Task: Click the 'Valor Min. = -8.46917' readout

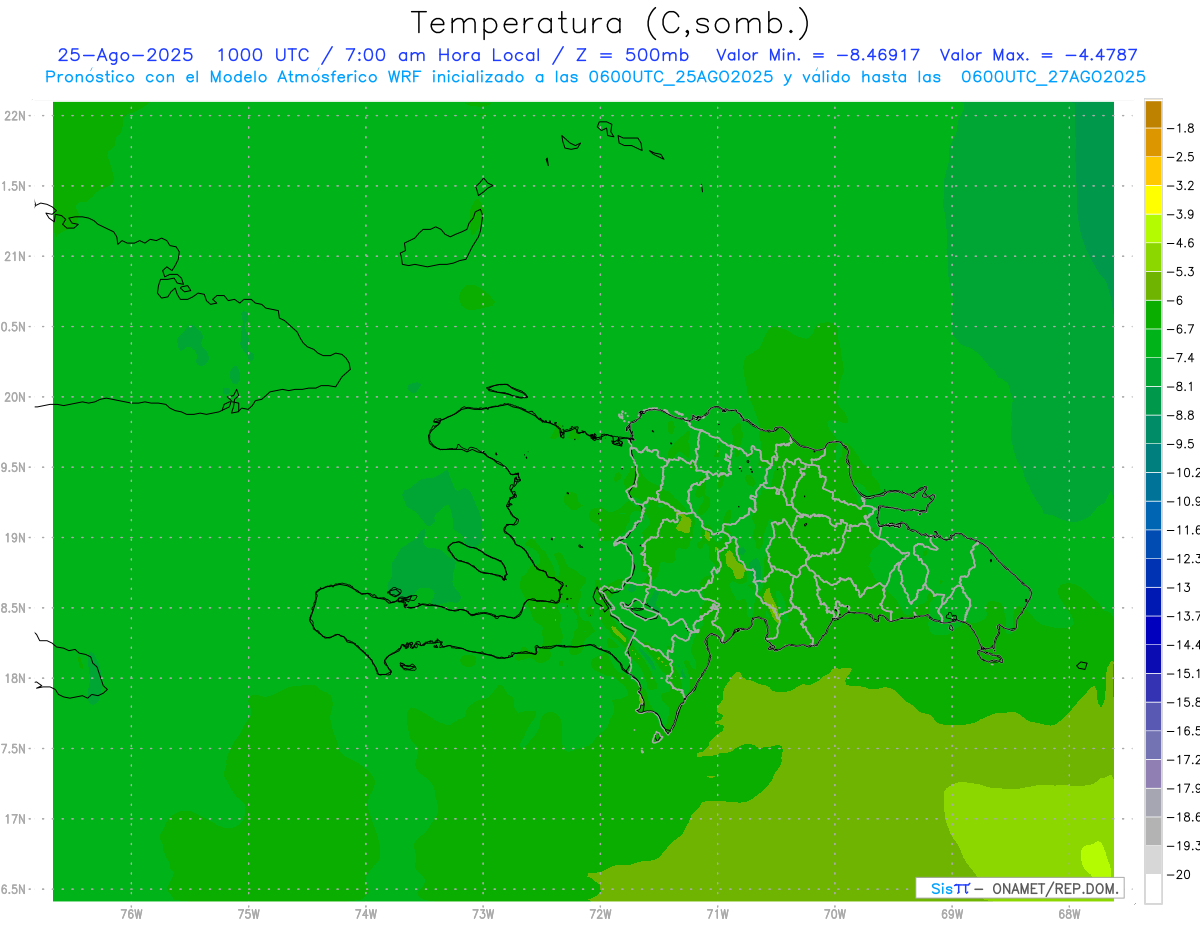Action: (x=818, y=56)
